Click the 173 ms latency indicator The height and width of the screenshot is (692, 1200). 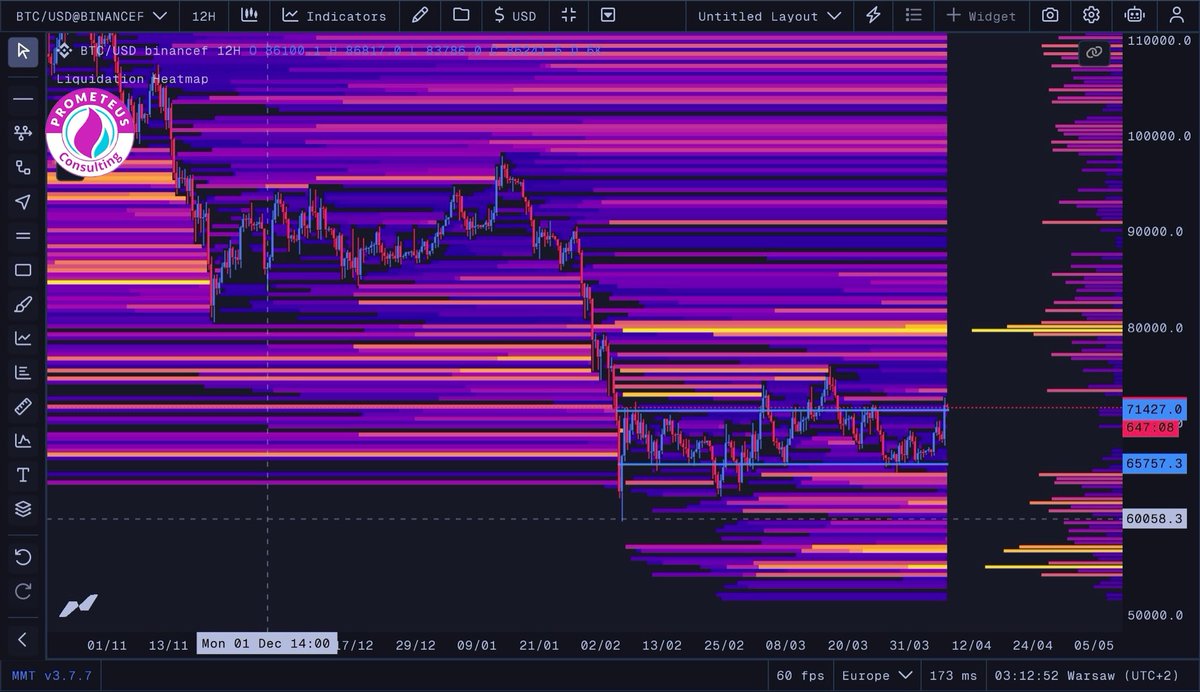[953, 676]
